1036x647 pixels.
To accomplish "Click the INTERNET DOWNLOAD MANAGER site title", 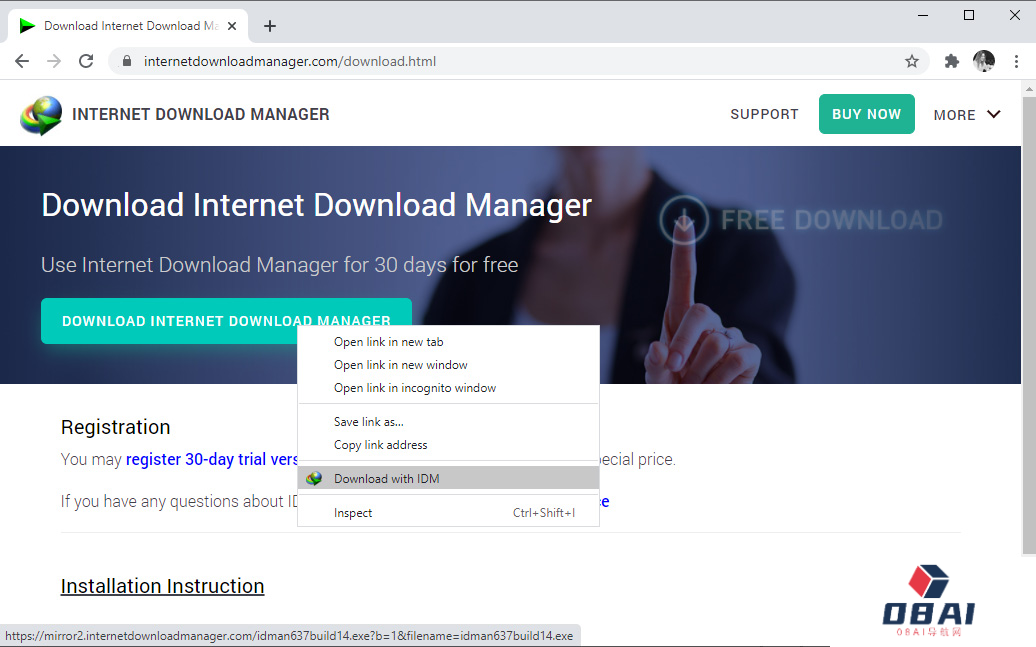I will click(200, 114).
